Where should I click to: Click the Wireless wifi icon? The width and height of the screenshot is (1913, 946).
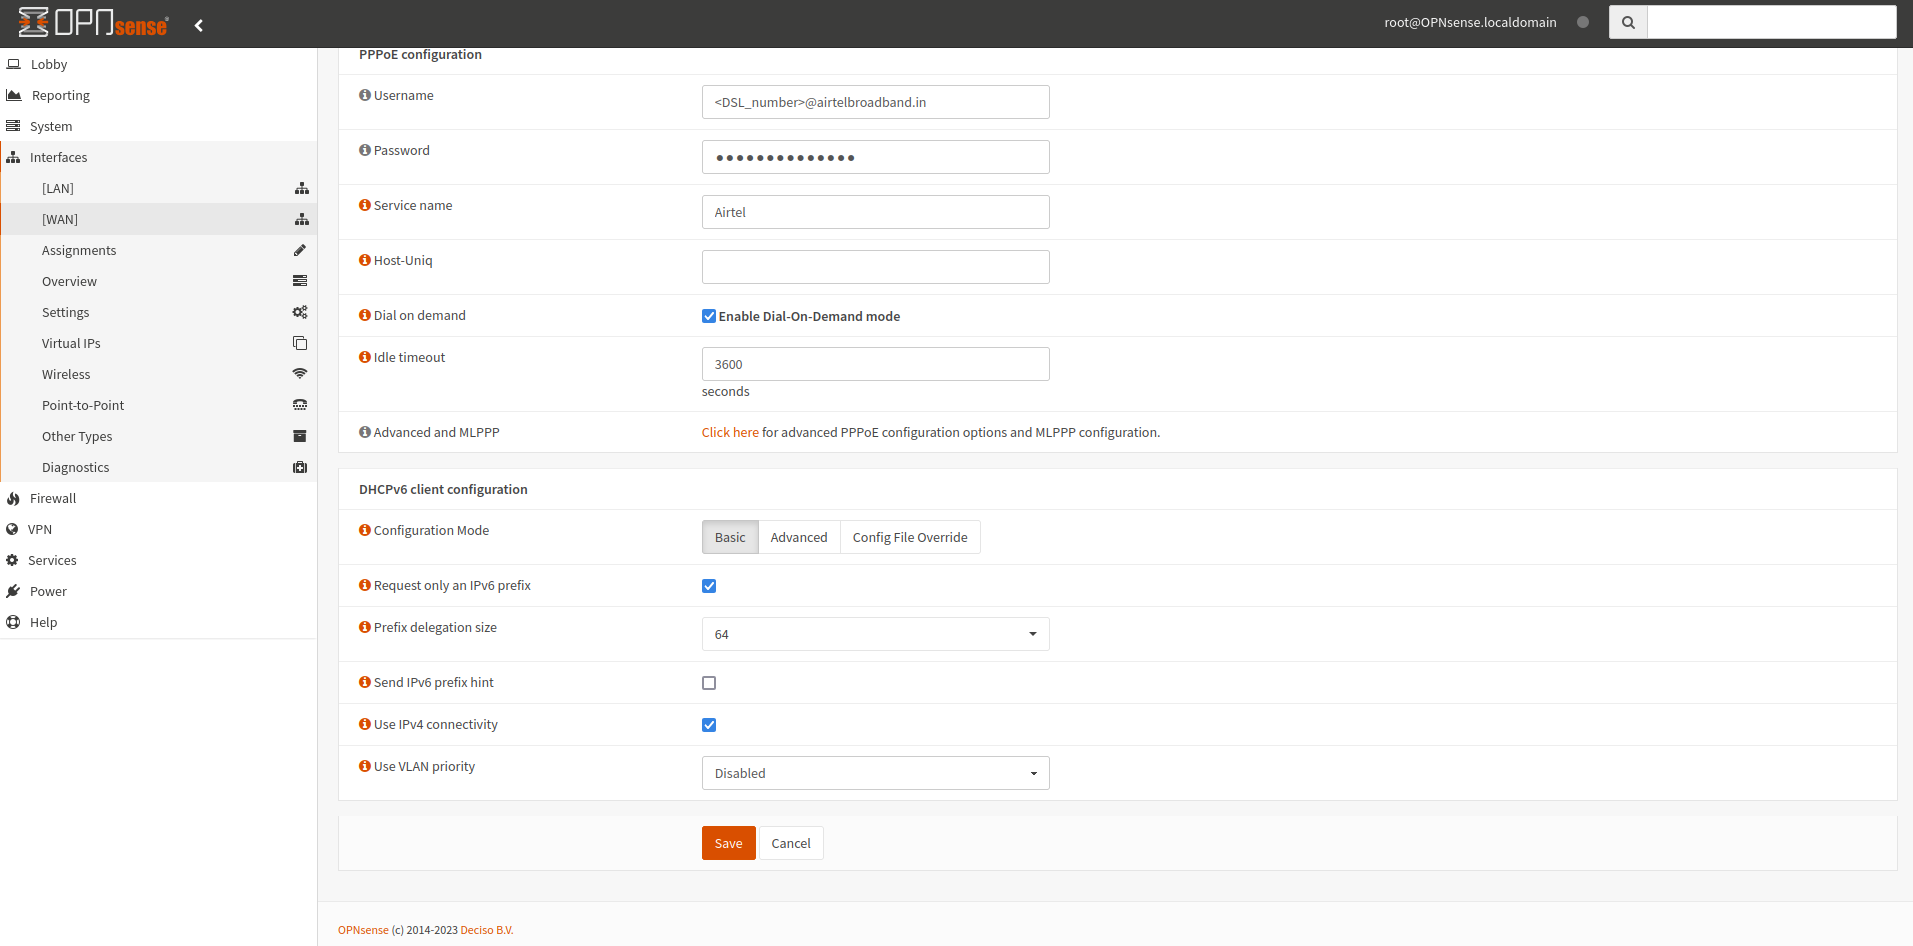point(300,374)
